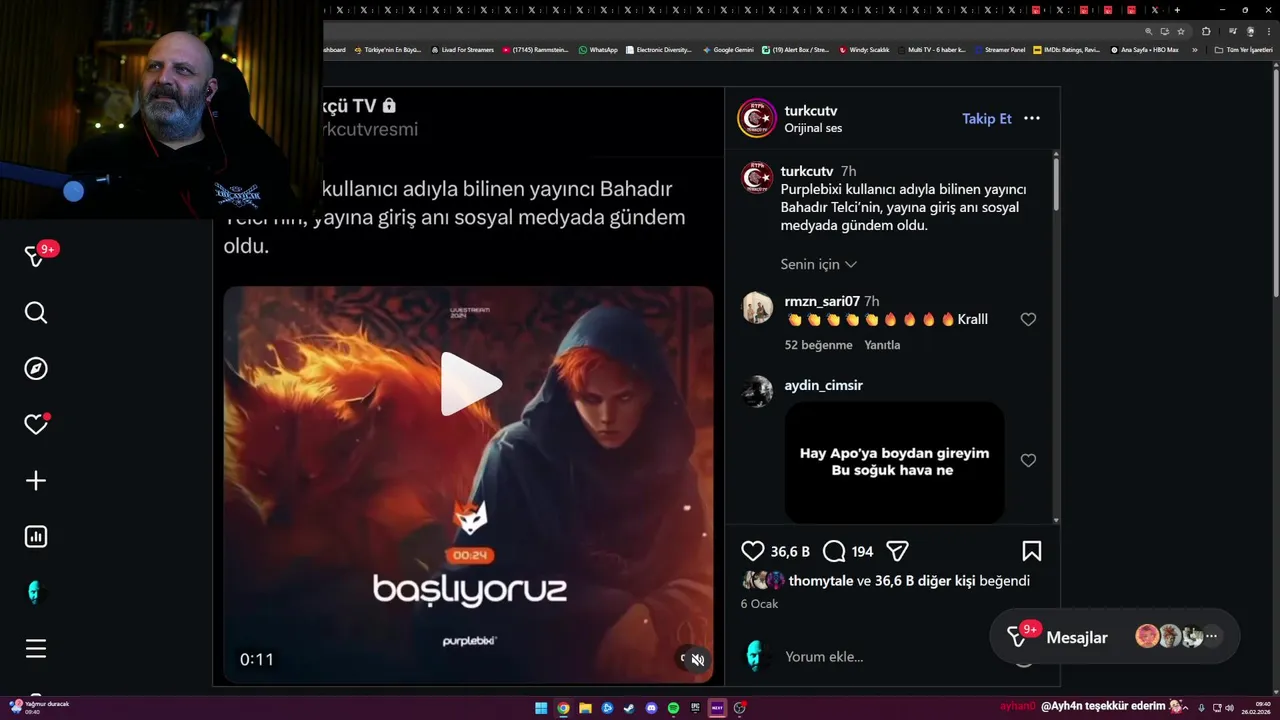Open Instagram search in the sidebar
The image size is (1280, 720).
click(36, 313)
